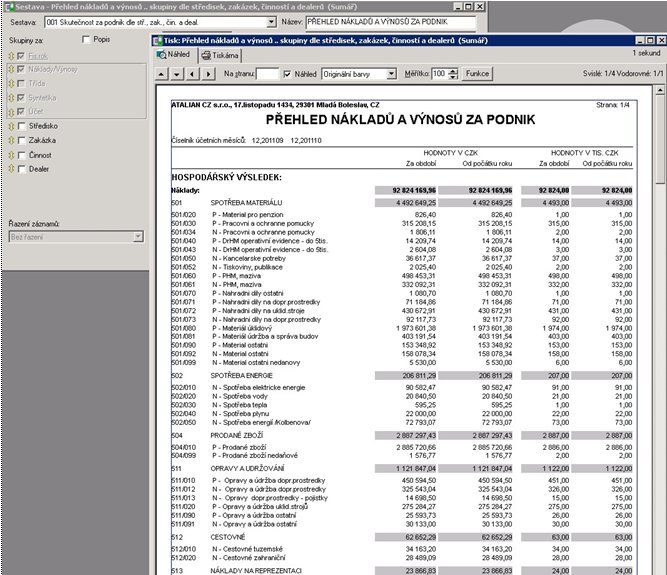Switch to the Náhled tab

(174, 55)
